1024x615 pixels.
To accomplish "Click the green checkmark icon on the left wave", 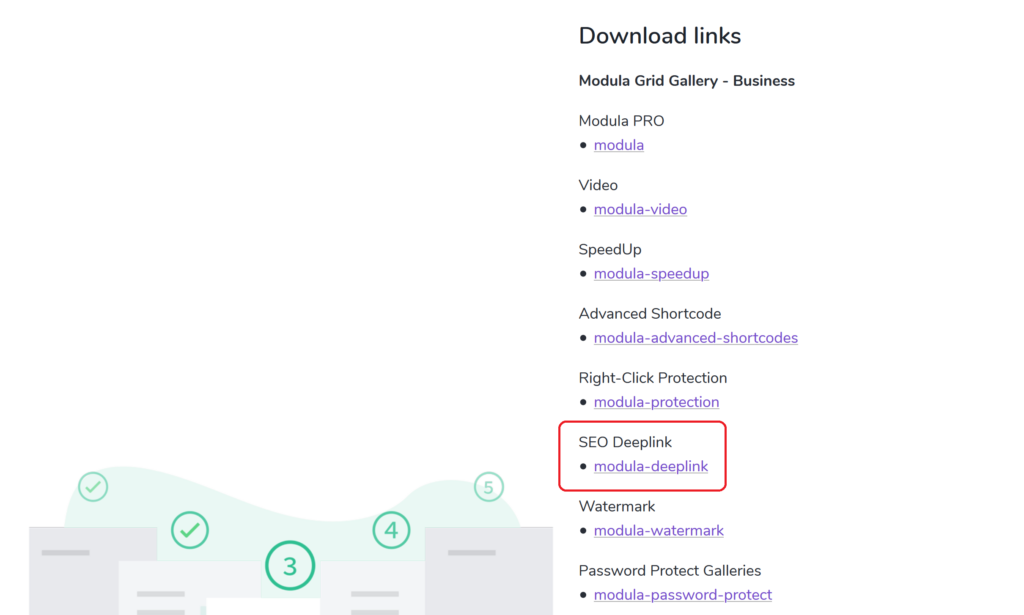I will click(x=93, y=487).
